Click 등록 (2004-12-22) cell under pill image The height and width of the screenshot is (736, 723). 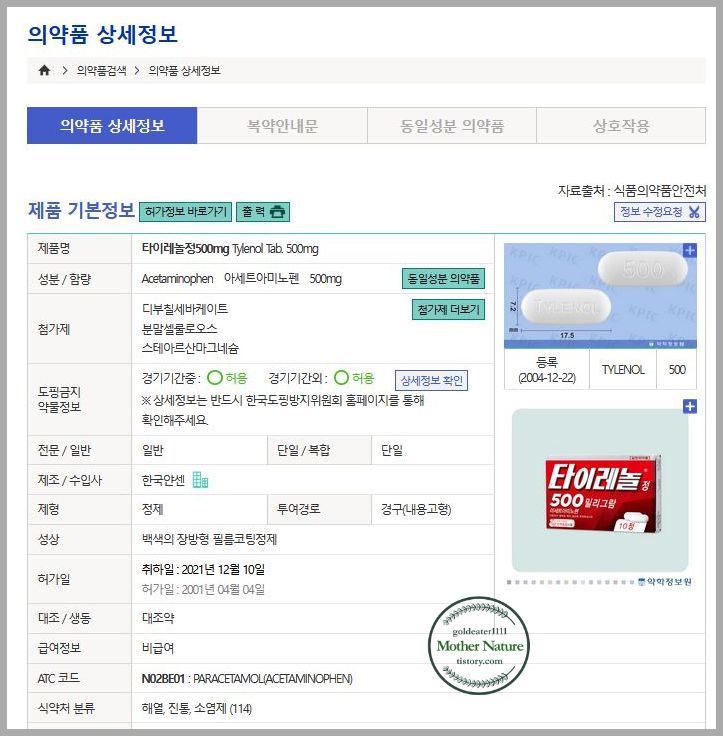pos(547,369)
